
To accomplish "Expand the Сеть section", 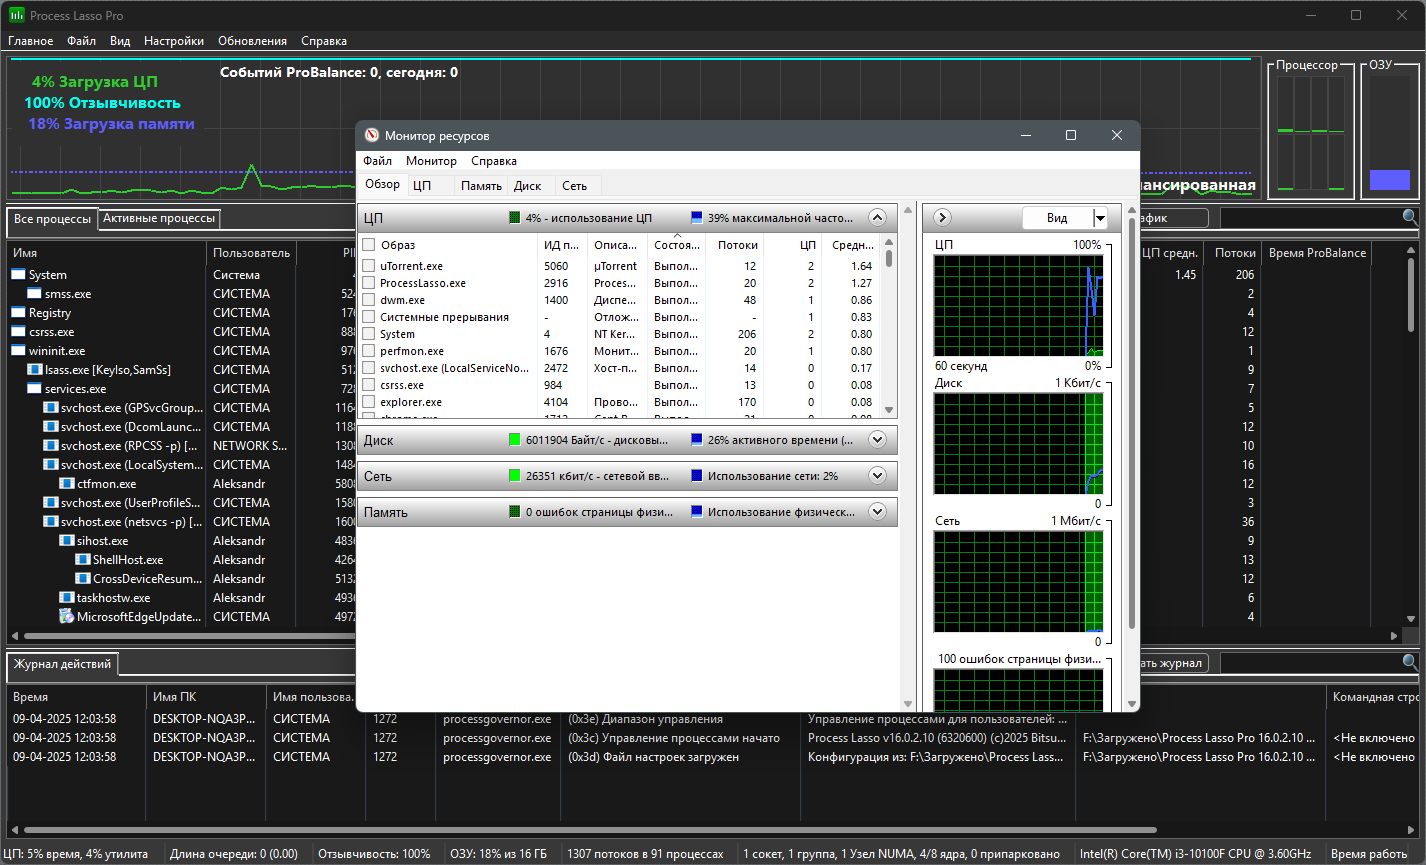I will (x=877, y=476).
